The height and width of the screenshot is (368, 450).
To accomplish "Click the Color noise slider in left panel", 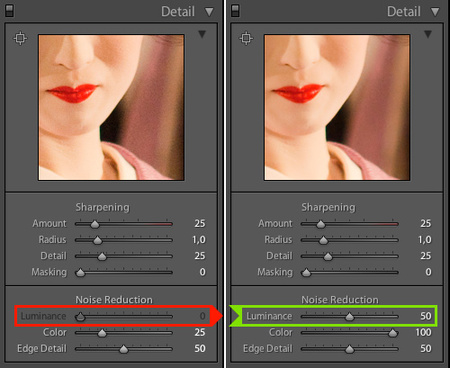I will click(124, 333).
